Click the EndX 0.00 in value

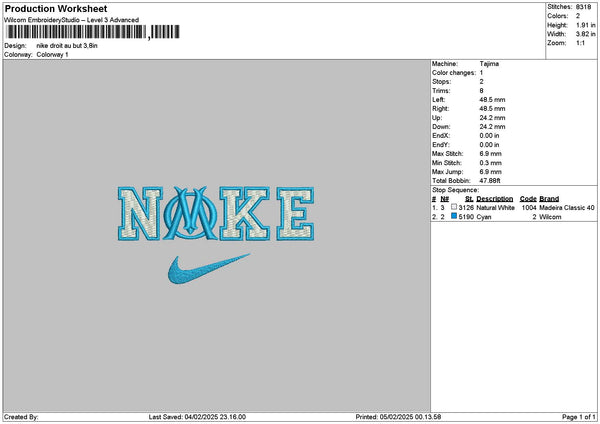click(489, 136)
